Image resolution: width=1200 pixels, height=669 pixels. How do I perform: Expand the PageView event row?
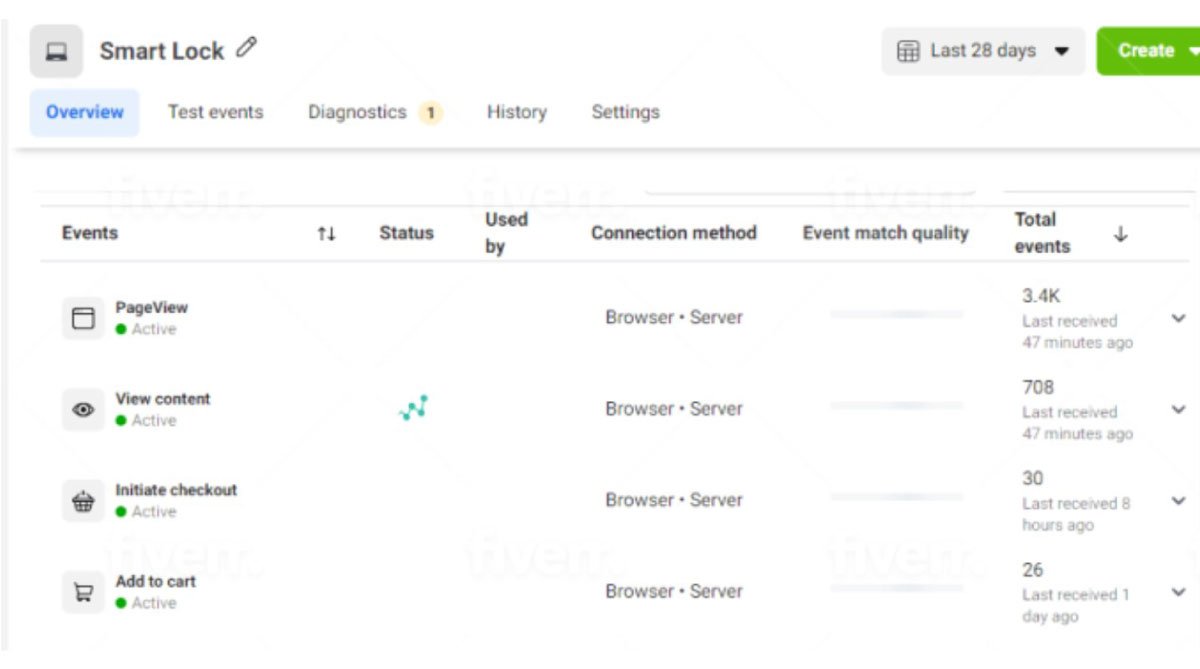[x=1178, y=318]
